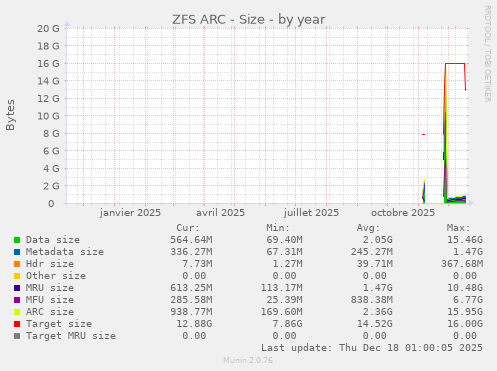The width and height of the screenshot is (497, 371).
Task: Click Metadata size average value 245.27M
Action: [372, 252]
